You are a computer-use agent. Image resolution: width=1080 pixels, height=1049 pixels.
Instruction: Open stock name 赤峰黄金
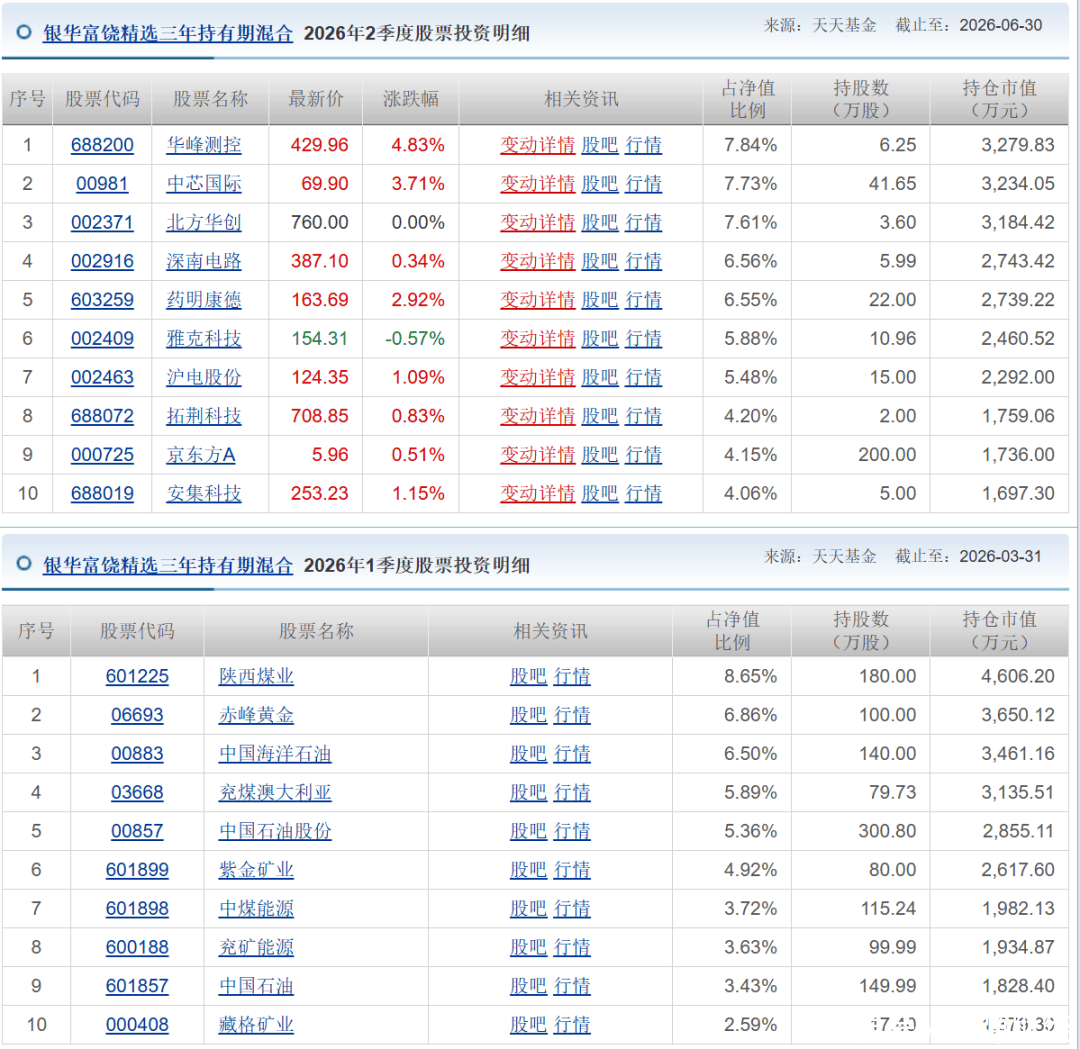256,715
